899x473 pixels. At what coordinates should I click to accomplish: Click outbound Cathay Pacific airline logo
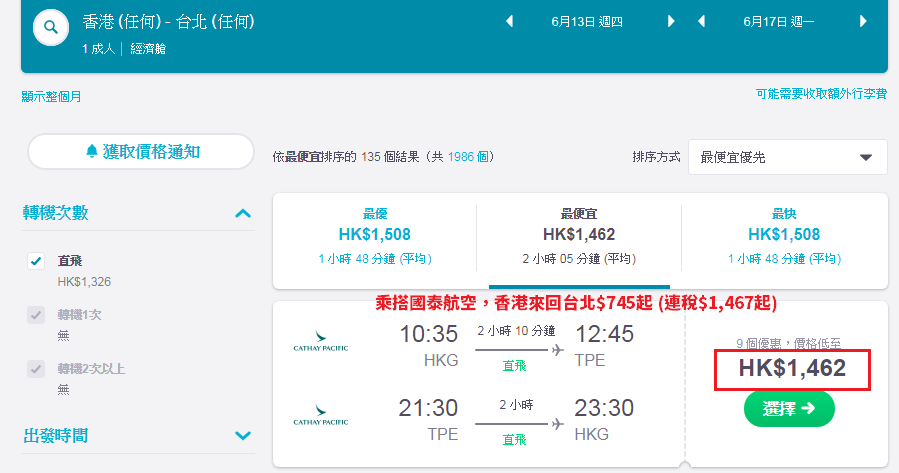click(320, 341)
